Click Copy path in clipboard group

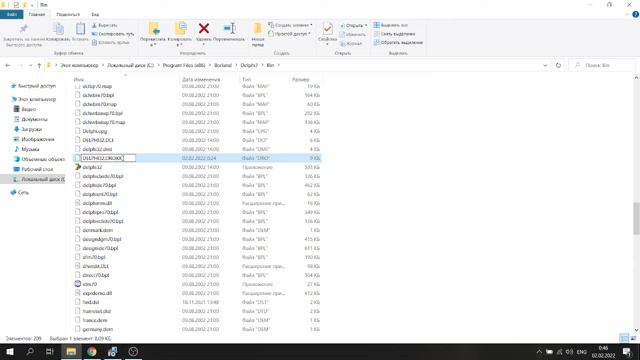pos(113,34)
